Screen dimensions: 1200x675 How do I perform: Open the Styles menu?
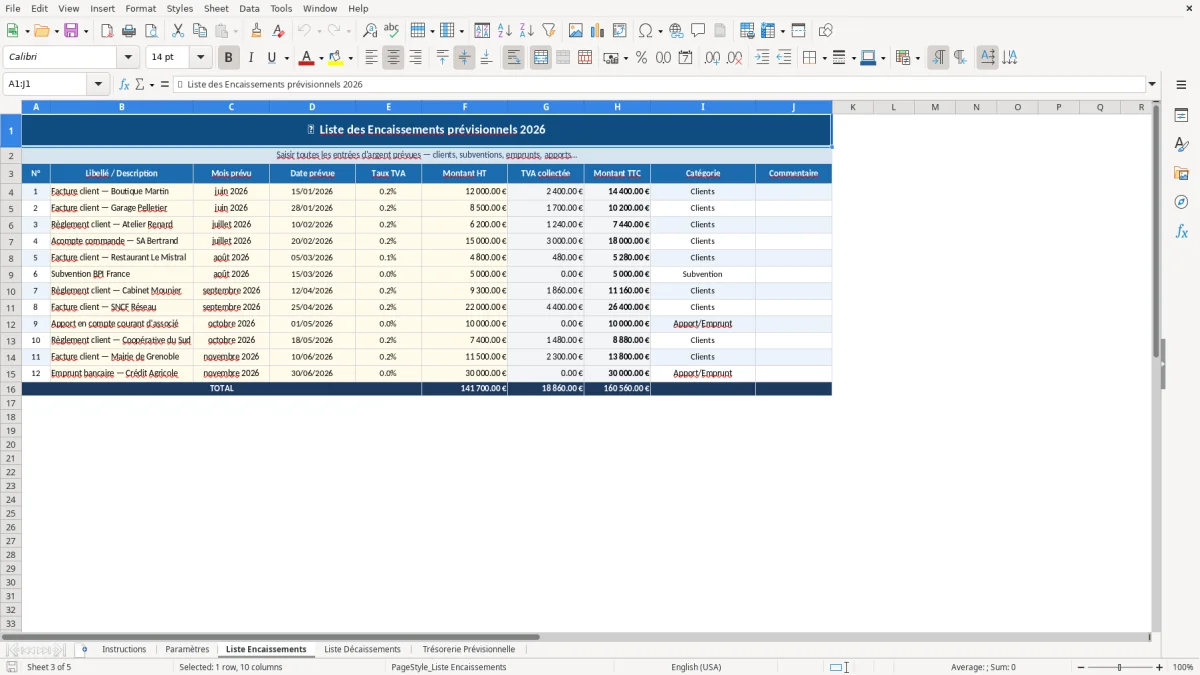coord(180,8)
